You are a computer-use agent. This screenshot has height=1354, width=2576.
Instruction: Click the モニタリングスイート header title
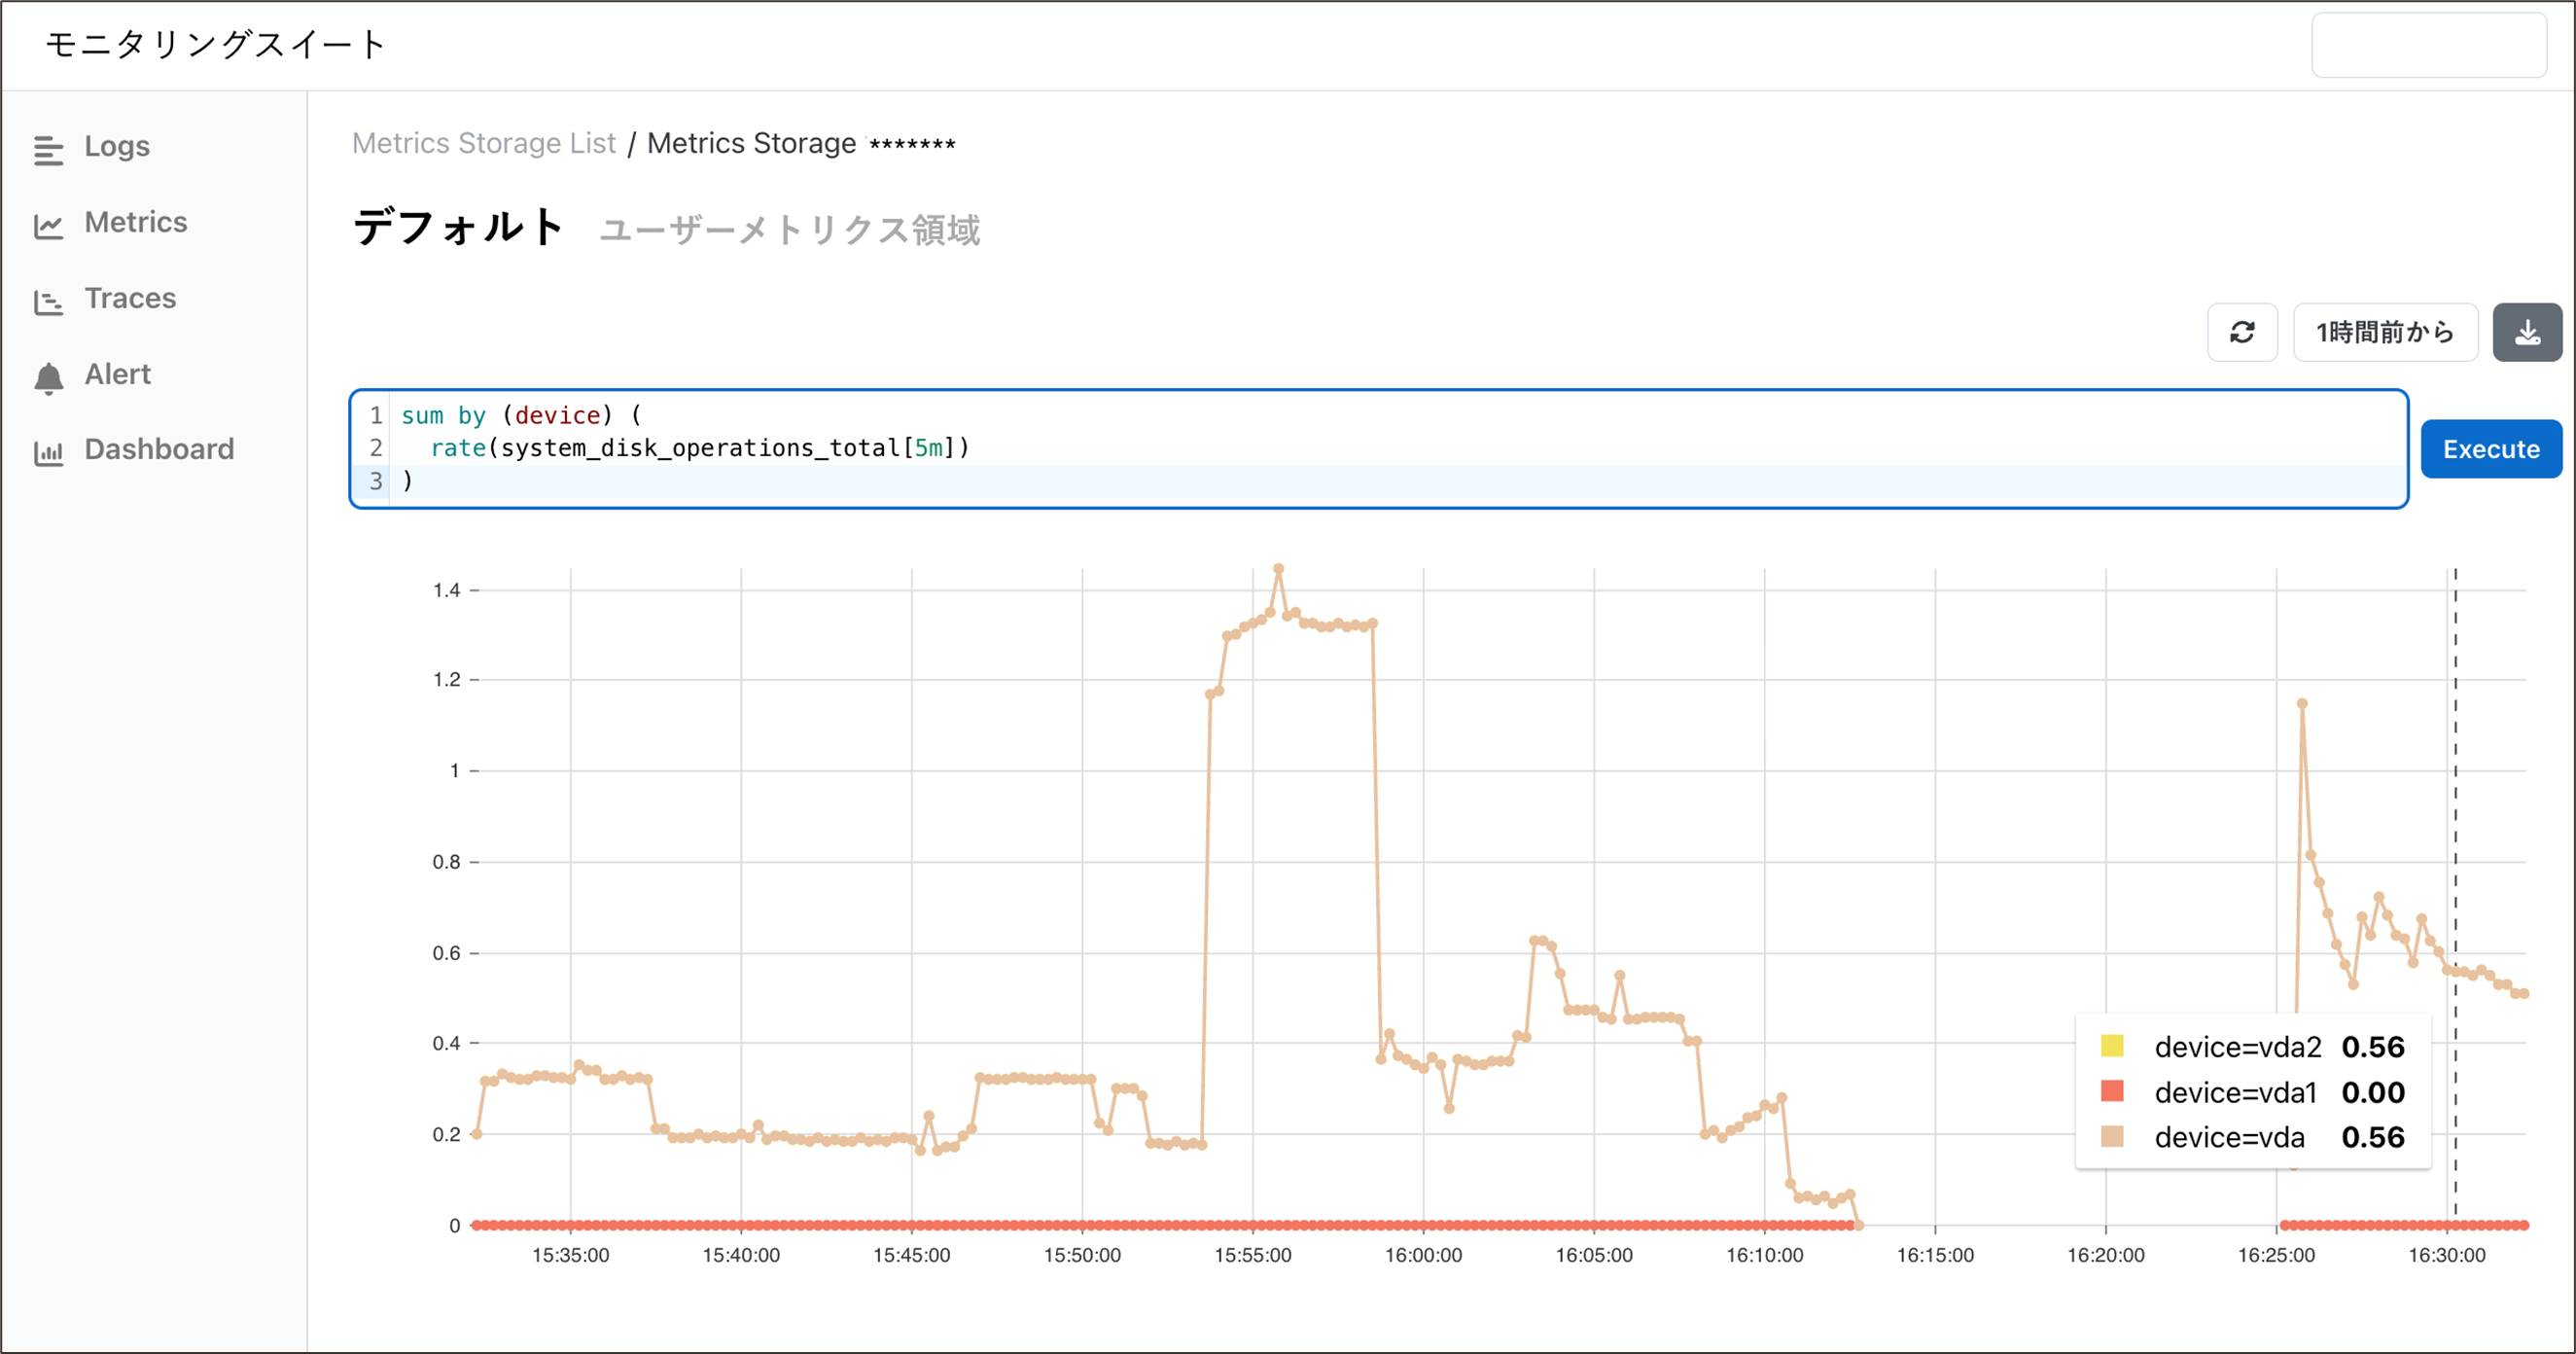click(216, 45)
